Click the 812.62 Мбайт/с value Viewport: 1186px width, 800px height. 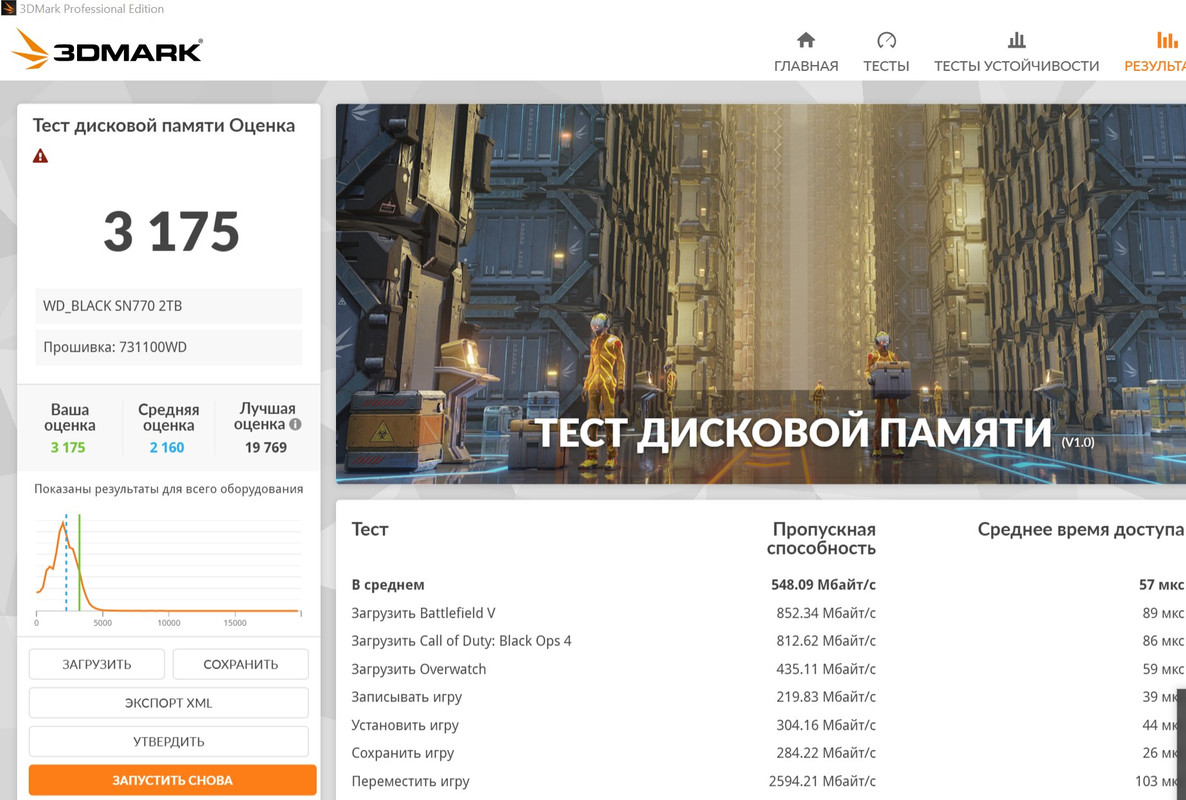click(x=826, y=640)
